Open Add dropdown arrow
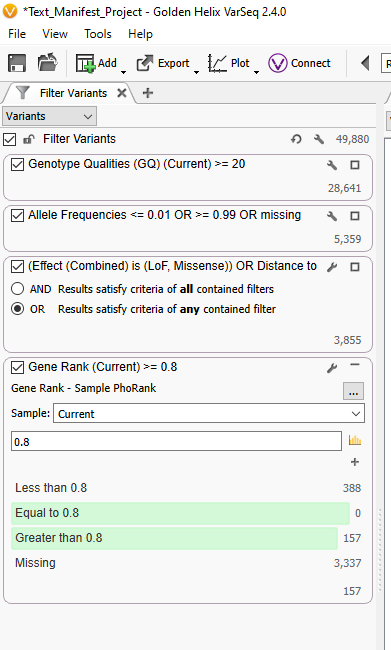Image resolution: width=391 pixels, height=650 pixels. pyautogui.click(x=124, y=72)
